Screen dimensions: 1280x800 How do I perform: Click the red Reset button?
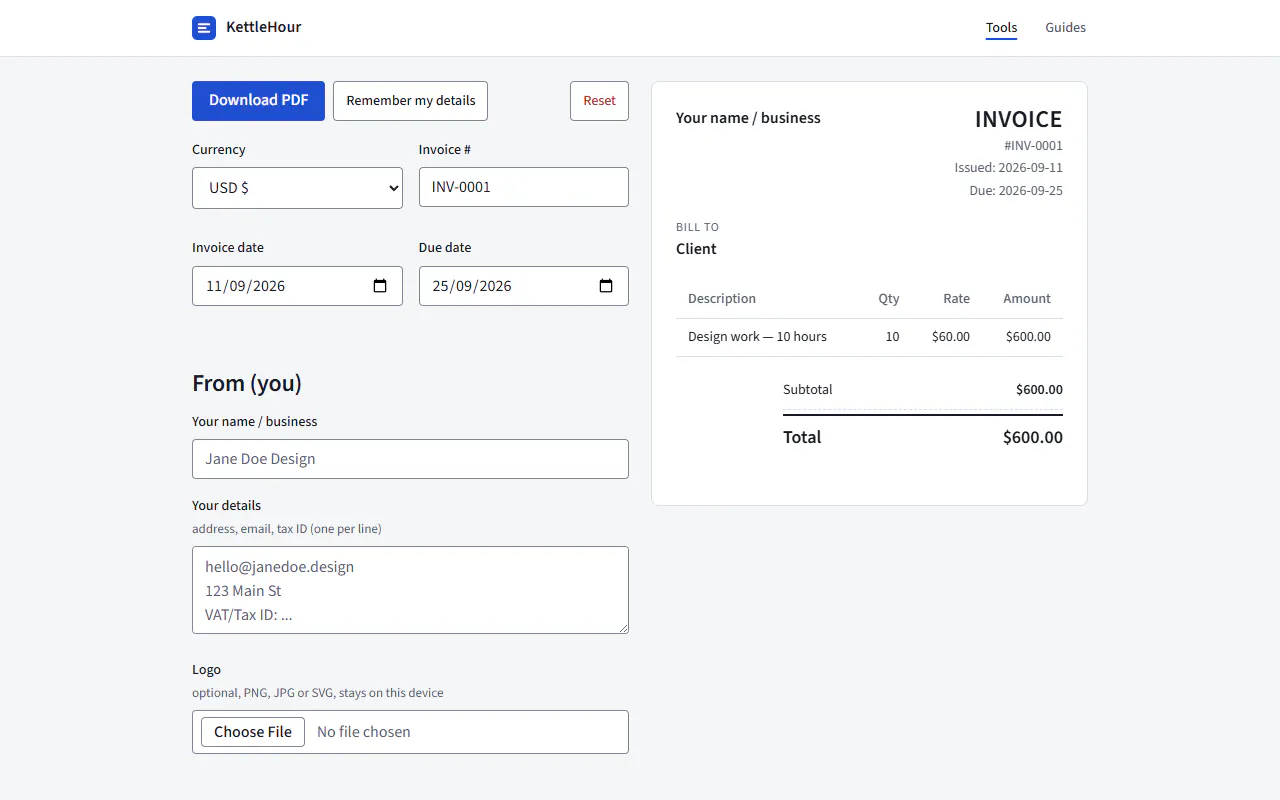point(599,101)
